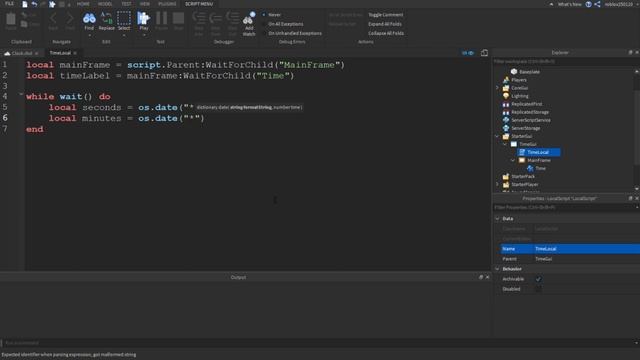
Task: Go Back using the Navigate arrow
Action: click(53, 19)
